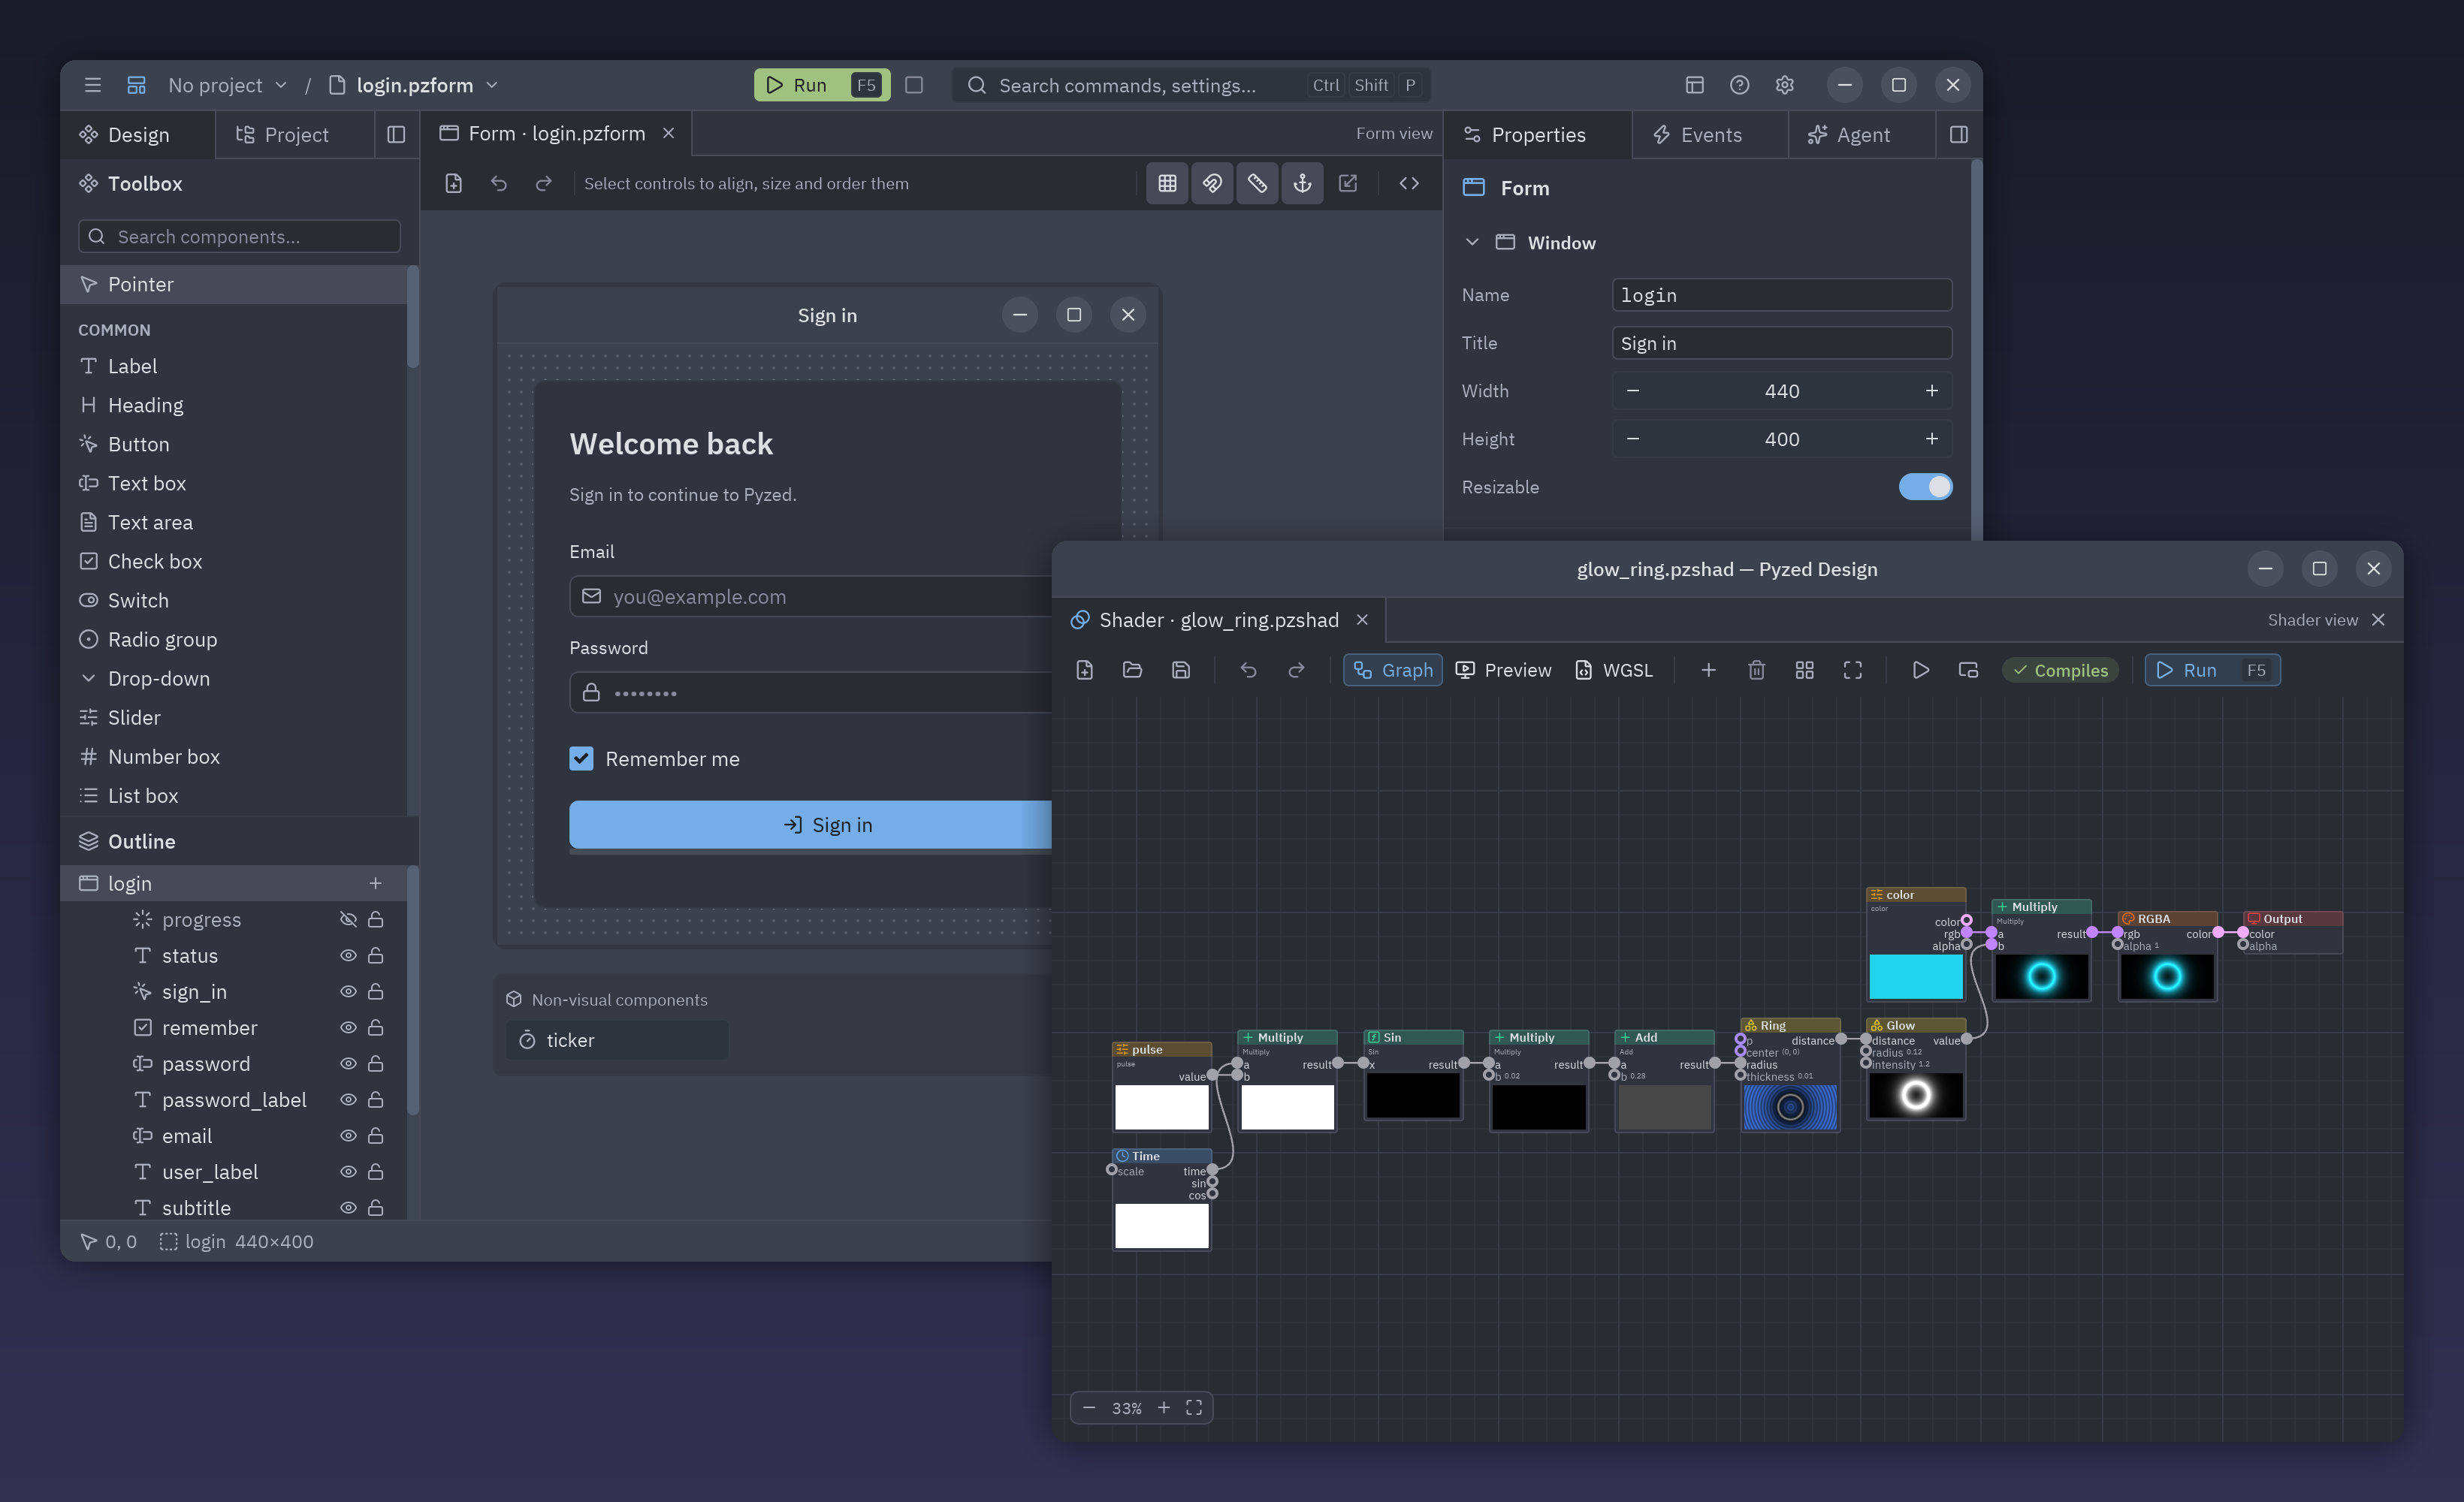
Task: Click the anchor tool icon in form toolbar
Action: (1302, 183)
